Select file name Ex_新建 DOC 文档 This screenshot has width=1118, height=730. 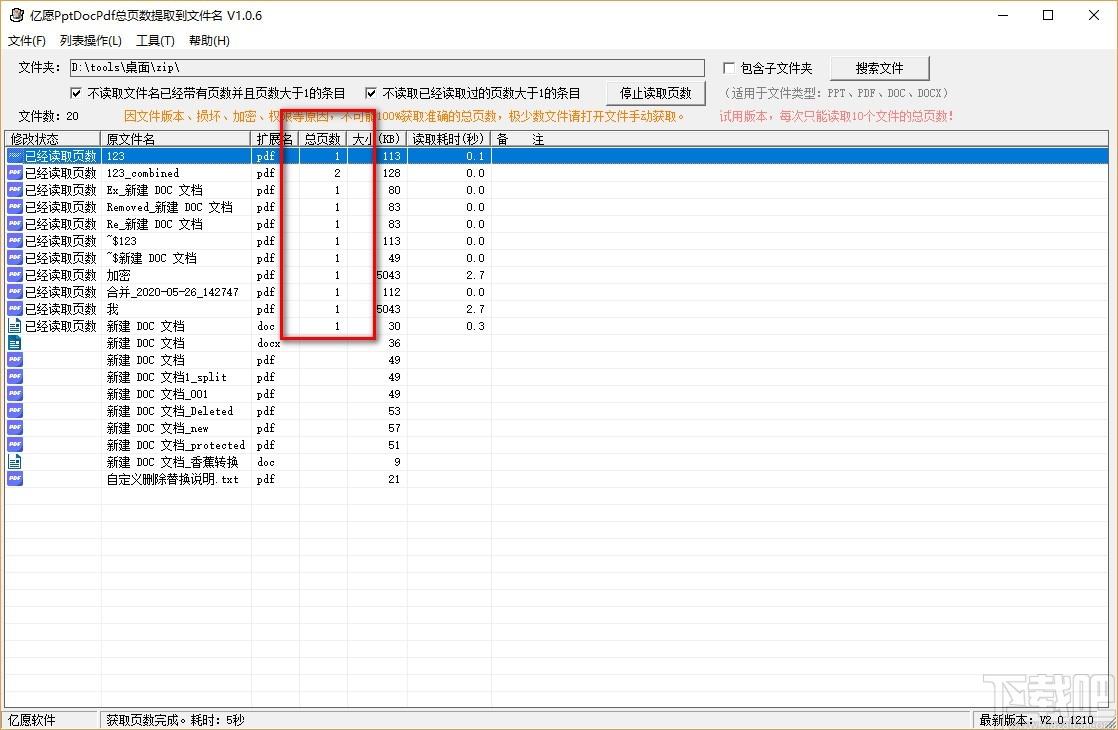155,190
